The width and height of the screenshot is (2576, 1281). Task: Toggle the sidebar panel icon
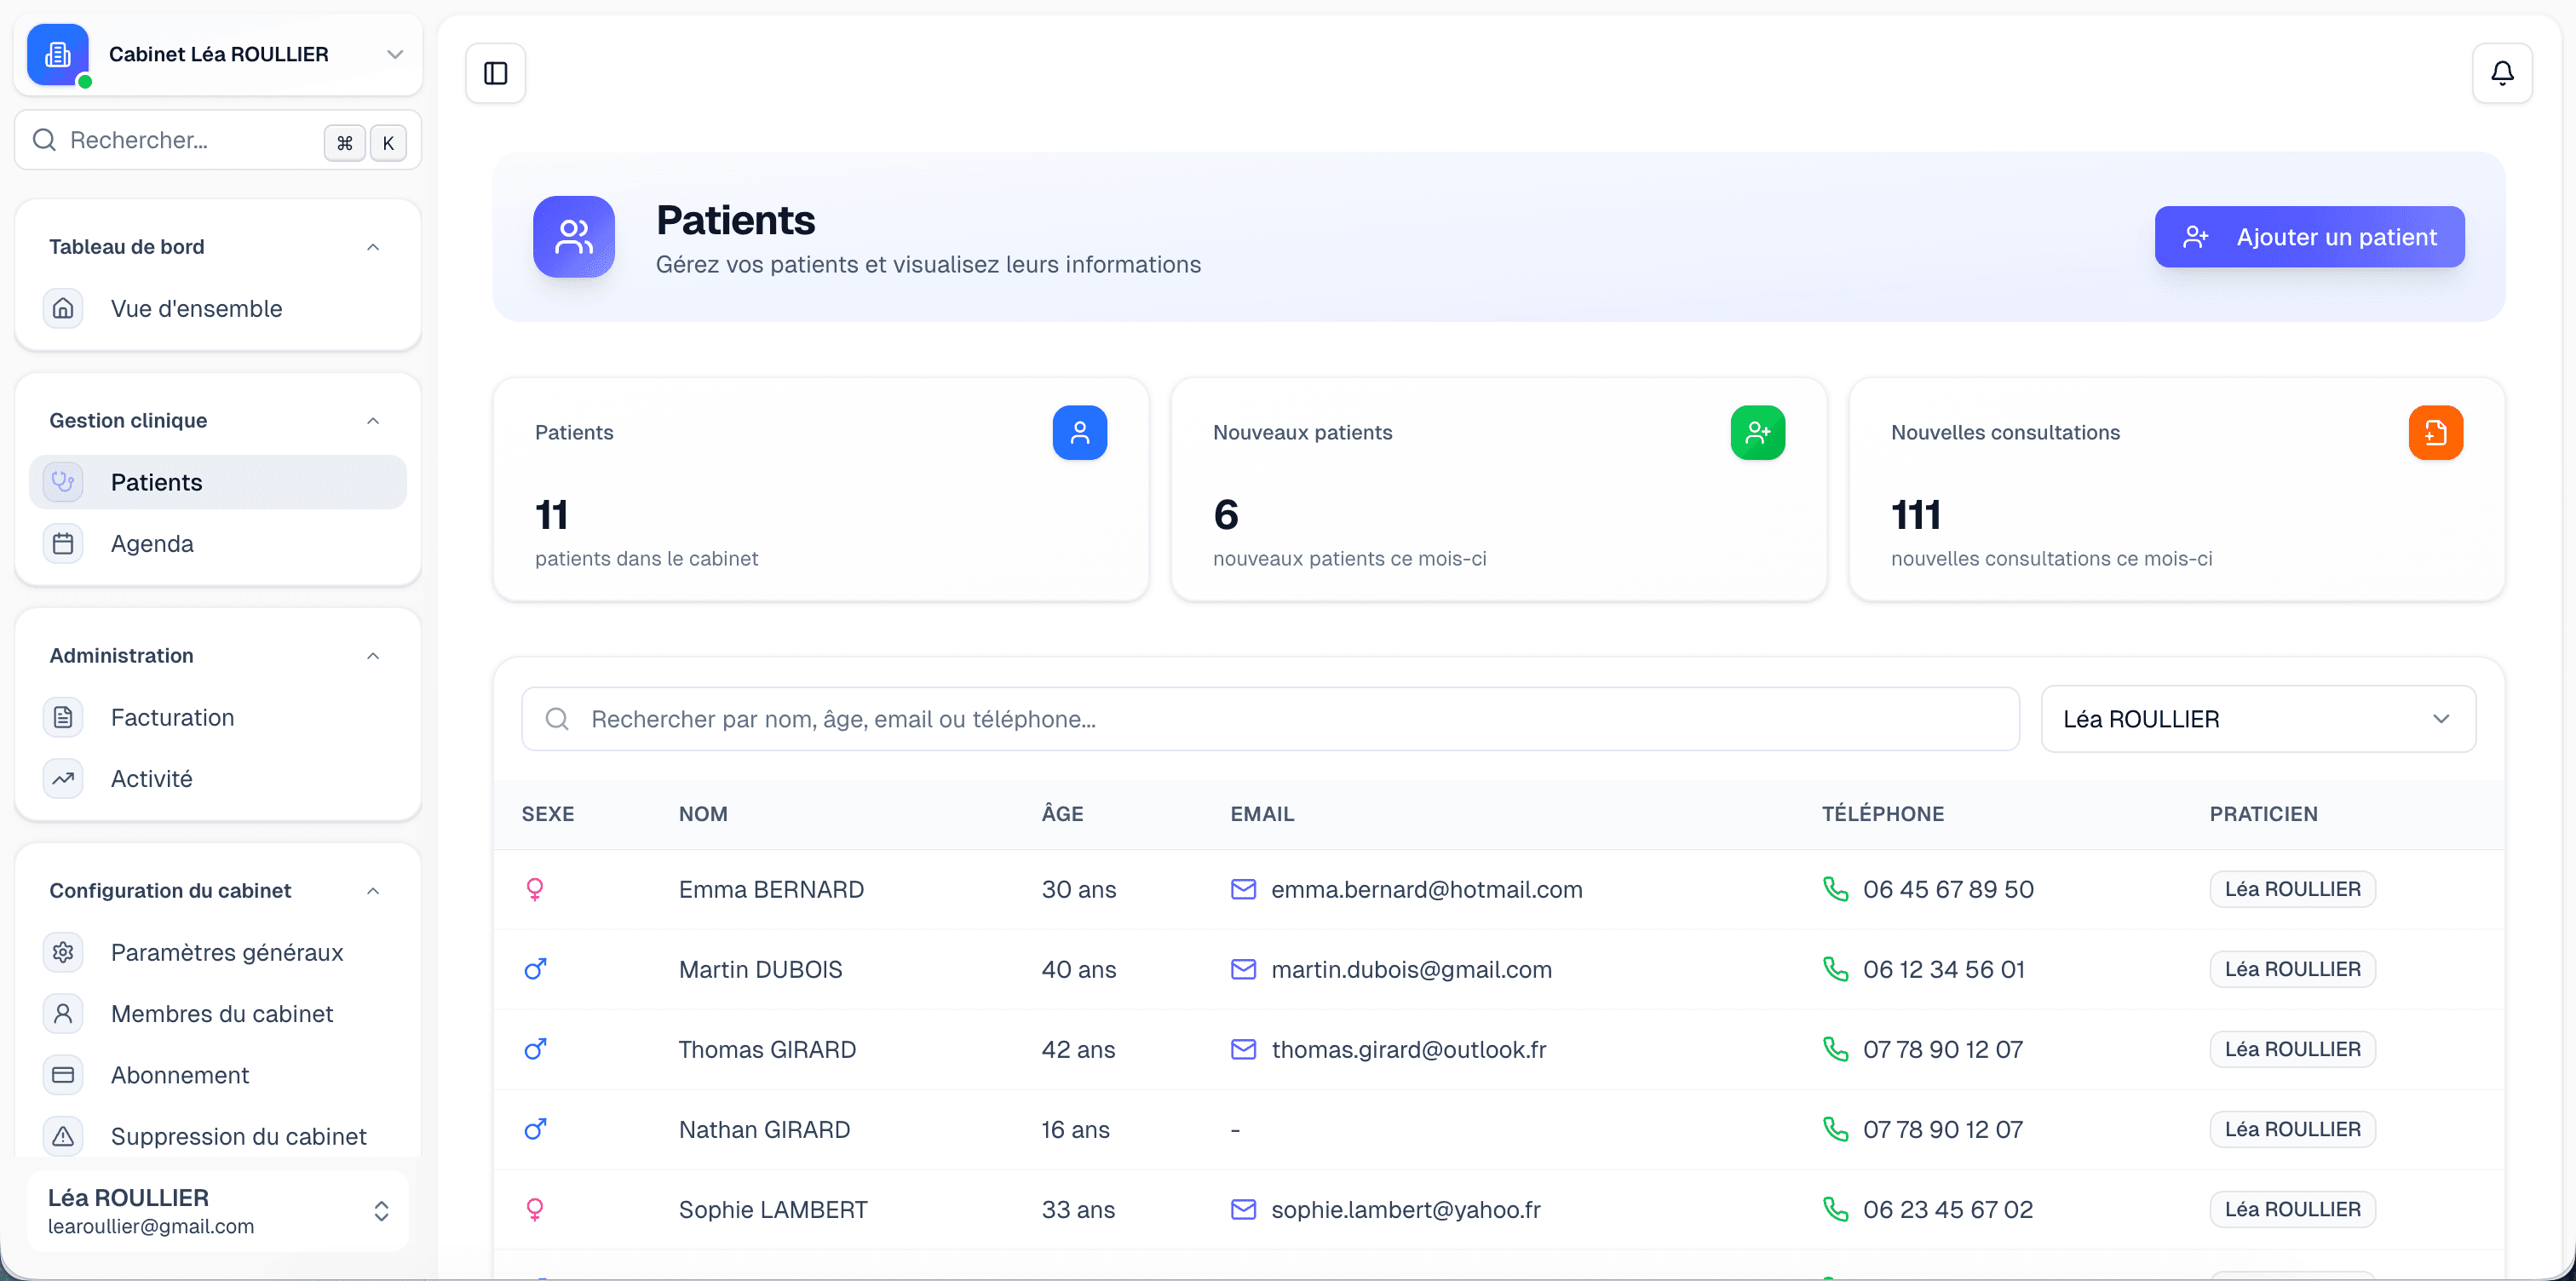(495, 73)
